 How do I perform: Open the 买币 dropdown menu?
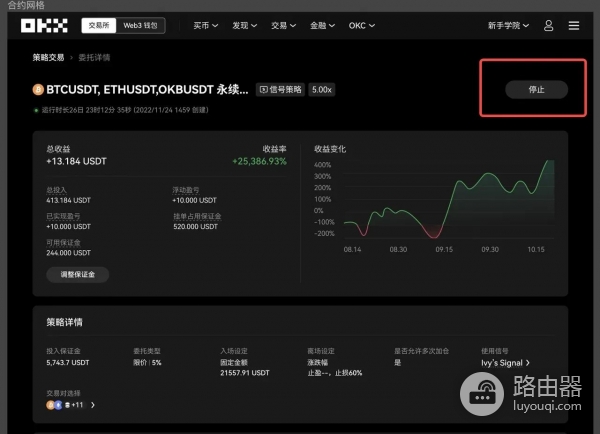(x=205, y=26)
